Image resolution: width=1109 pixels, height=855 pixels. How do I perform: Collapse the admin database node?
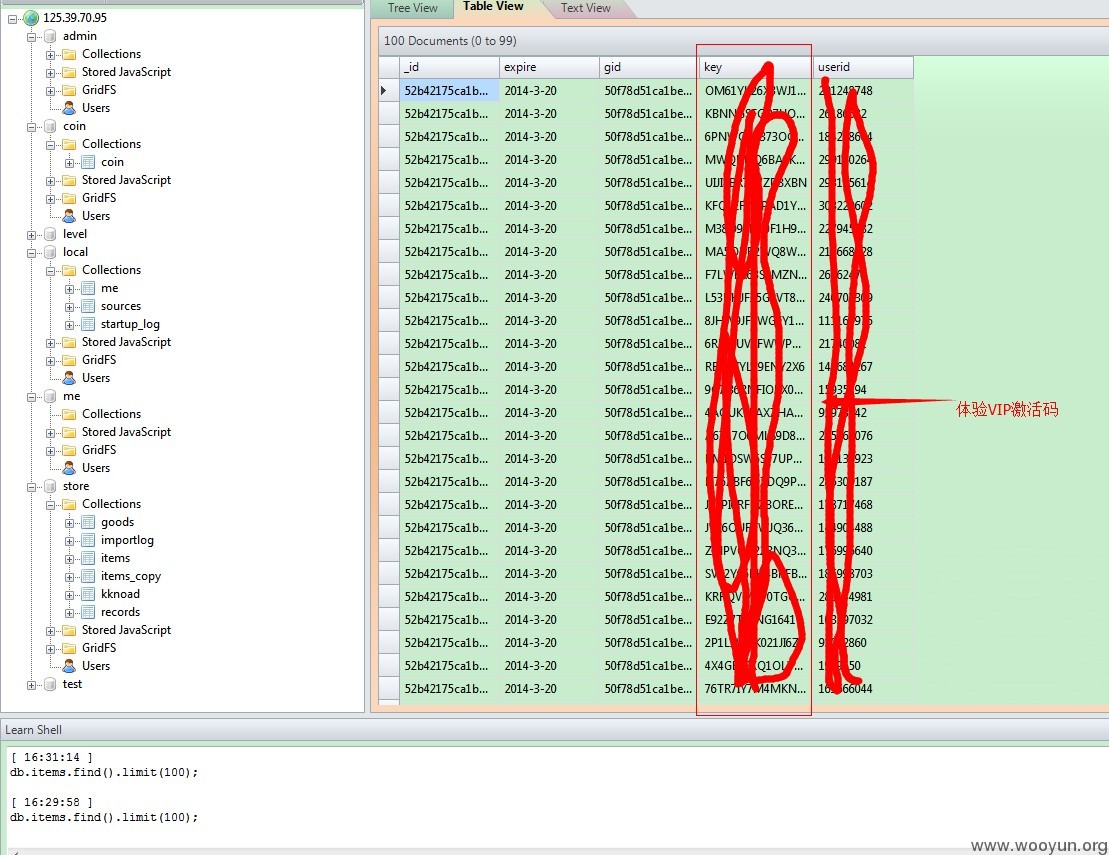pyautogui.click(x=31, y=37)
